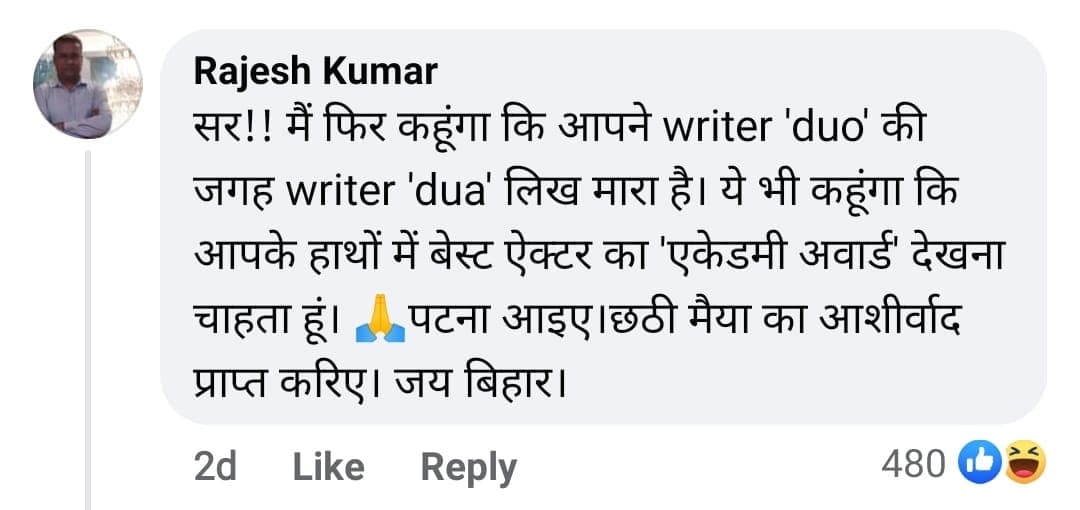Like Rajesh Kumar's comment
The height and width of the screenshot is (510, 1080).
tap(328, 466)
